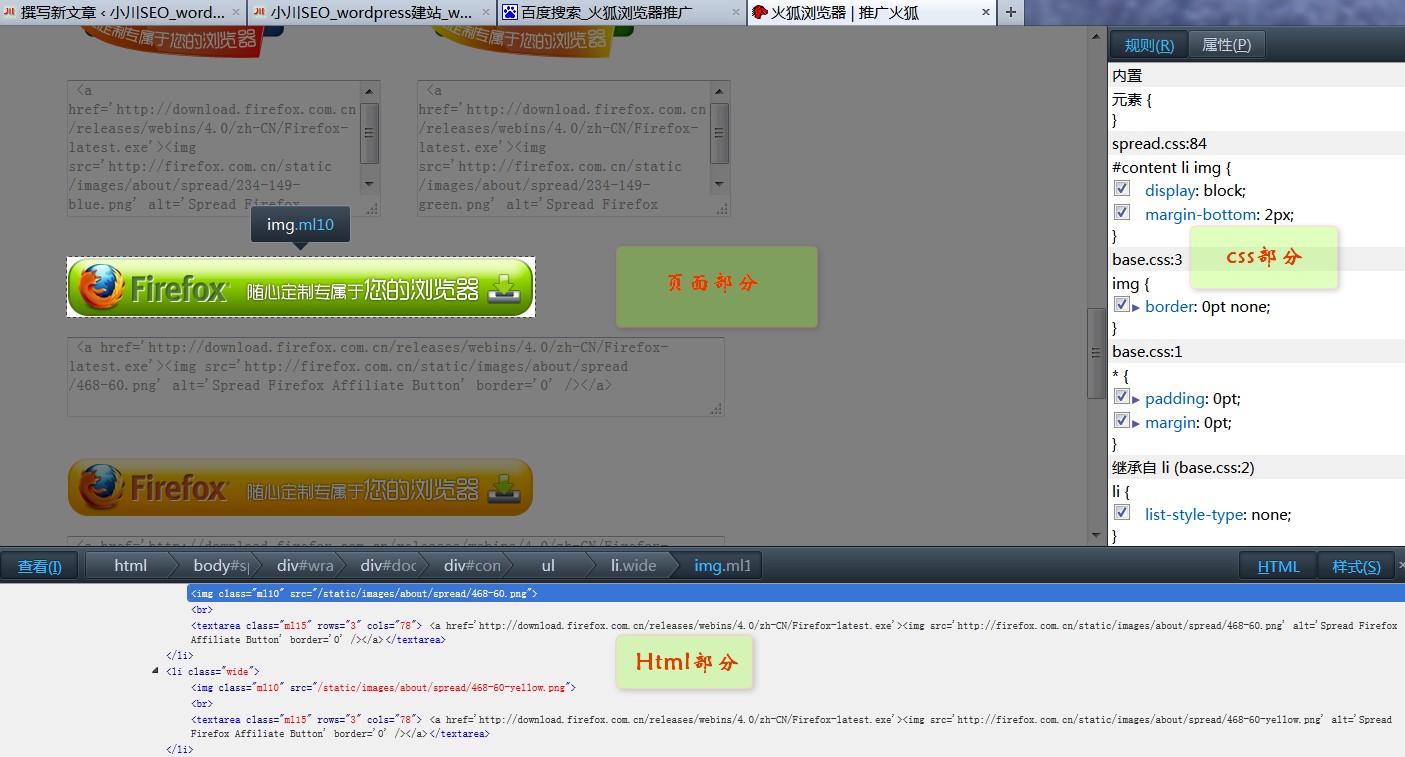
Task: Click the blue textarea's scroll-down arrow
Action: (369, 185)
